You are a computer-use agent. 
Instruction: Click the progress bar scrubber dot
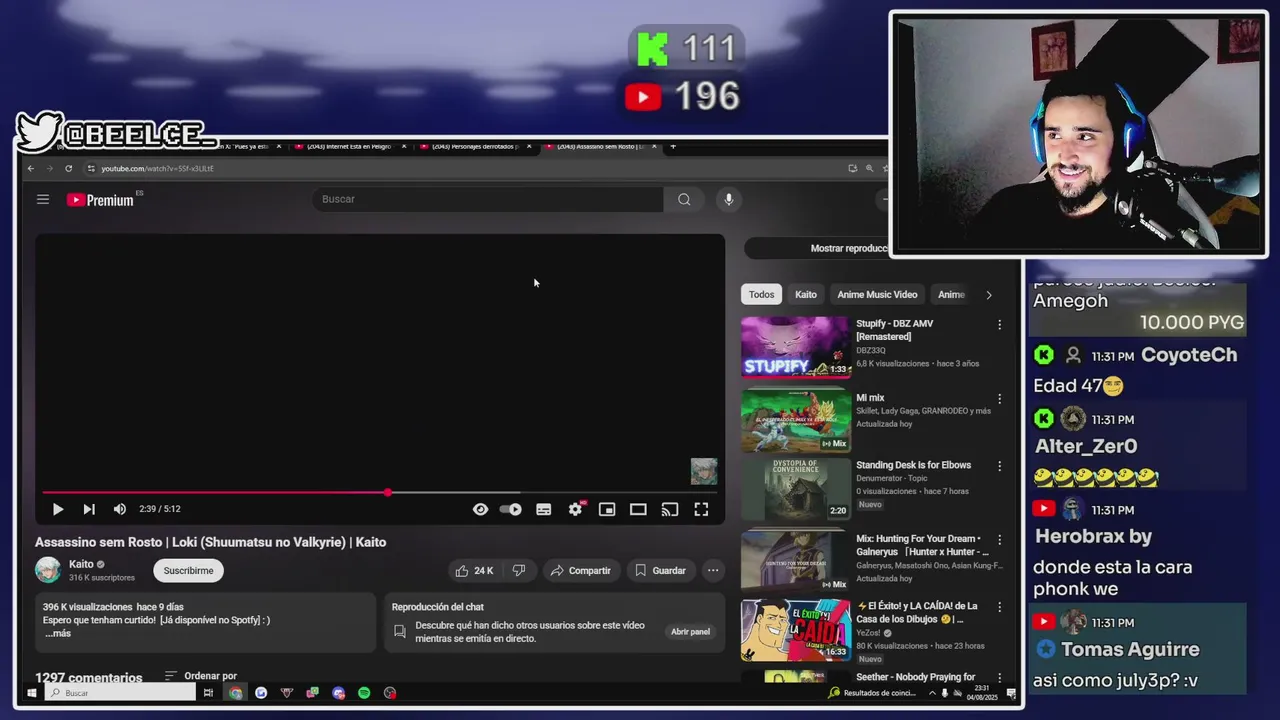[x=388, y=492]
